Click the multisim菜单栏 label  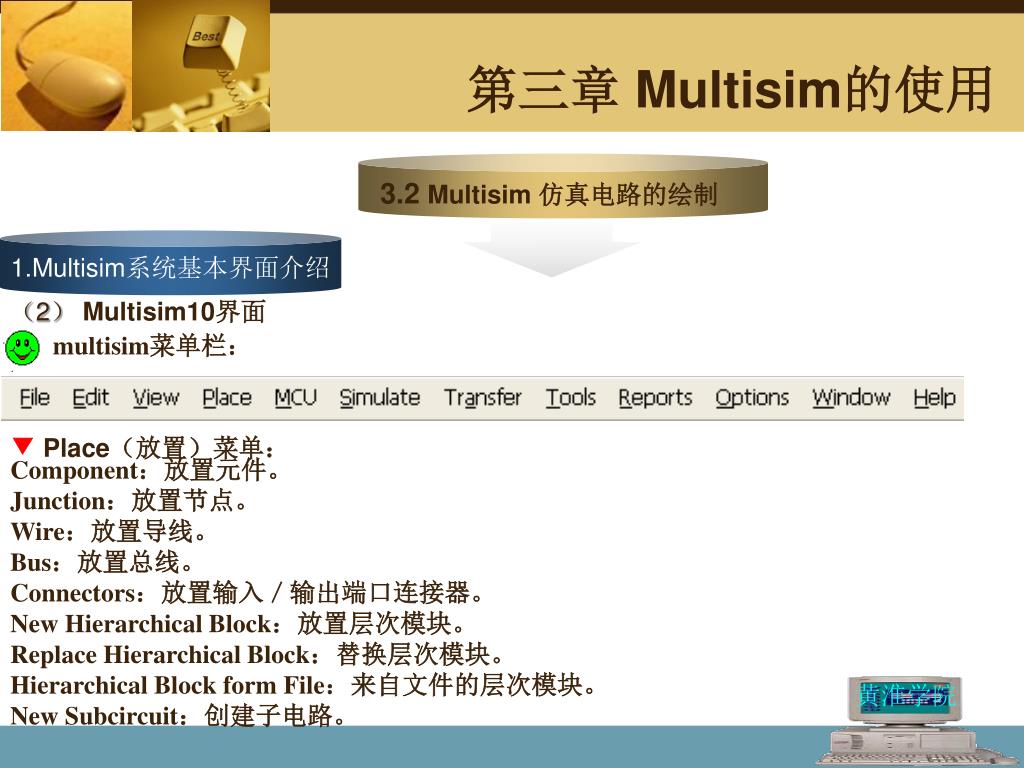tap(145, 346)
